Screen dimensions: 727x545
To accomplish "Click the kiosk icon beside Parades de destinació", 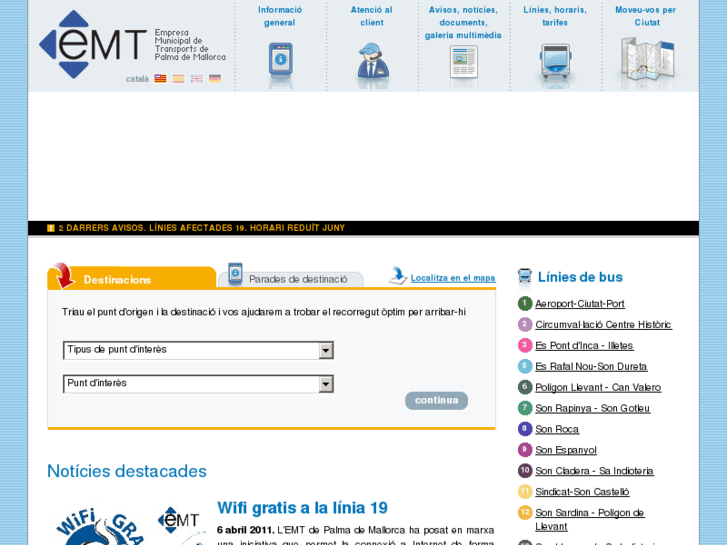I will [x=236, y=274].
